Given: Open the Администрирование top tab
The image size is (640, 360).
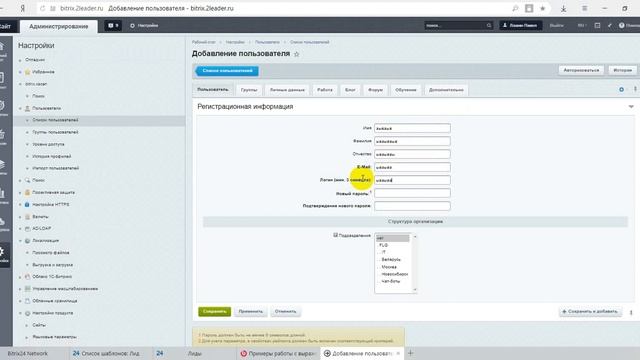Looking at the screenshot, I should click(59, 26).
